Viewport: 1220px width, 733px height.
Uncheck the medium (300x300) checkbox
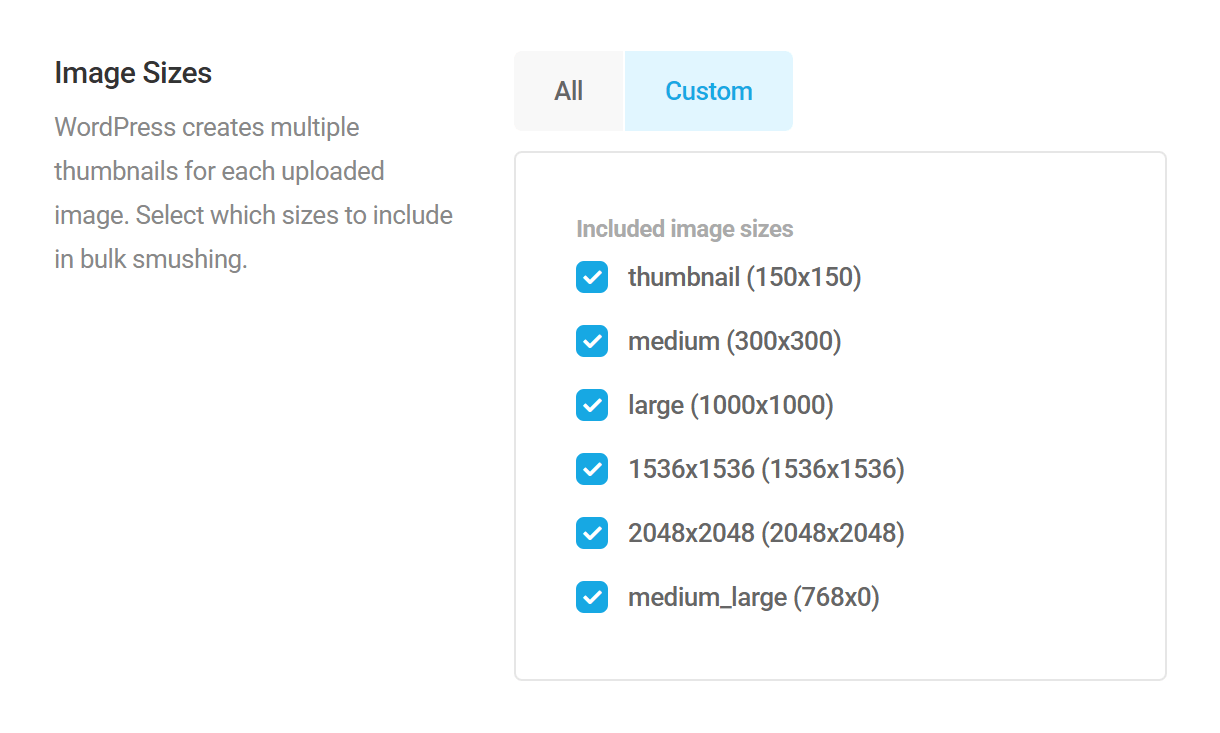592,341
